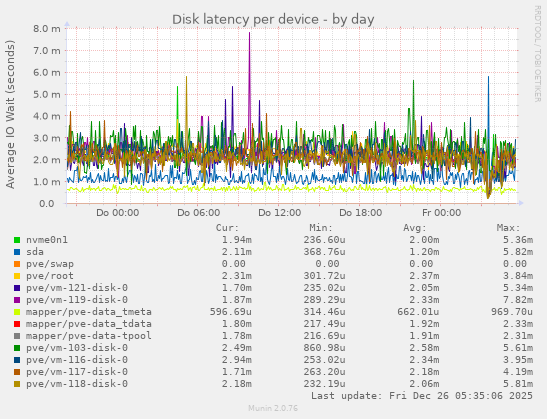Click the 'Fr 00:00' x-axis label

(x=441, y=213)
